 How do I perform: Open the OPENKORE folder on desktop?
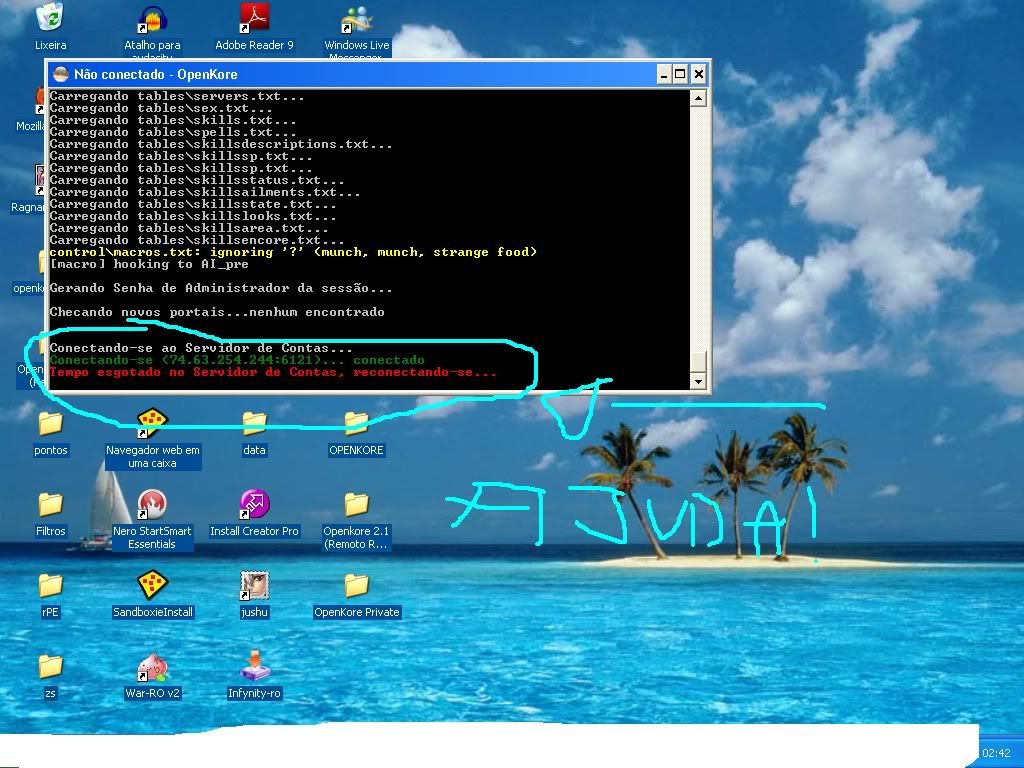click(x=356, y=425)
